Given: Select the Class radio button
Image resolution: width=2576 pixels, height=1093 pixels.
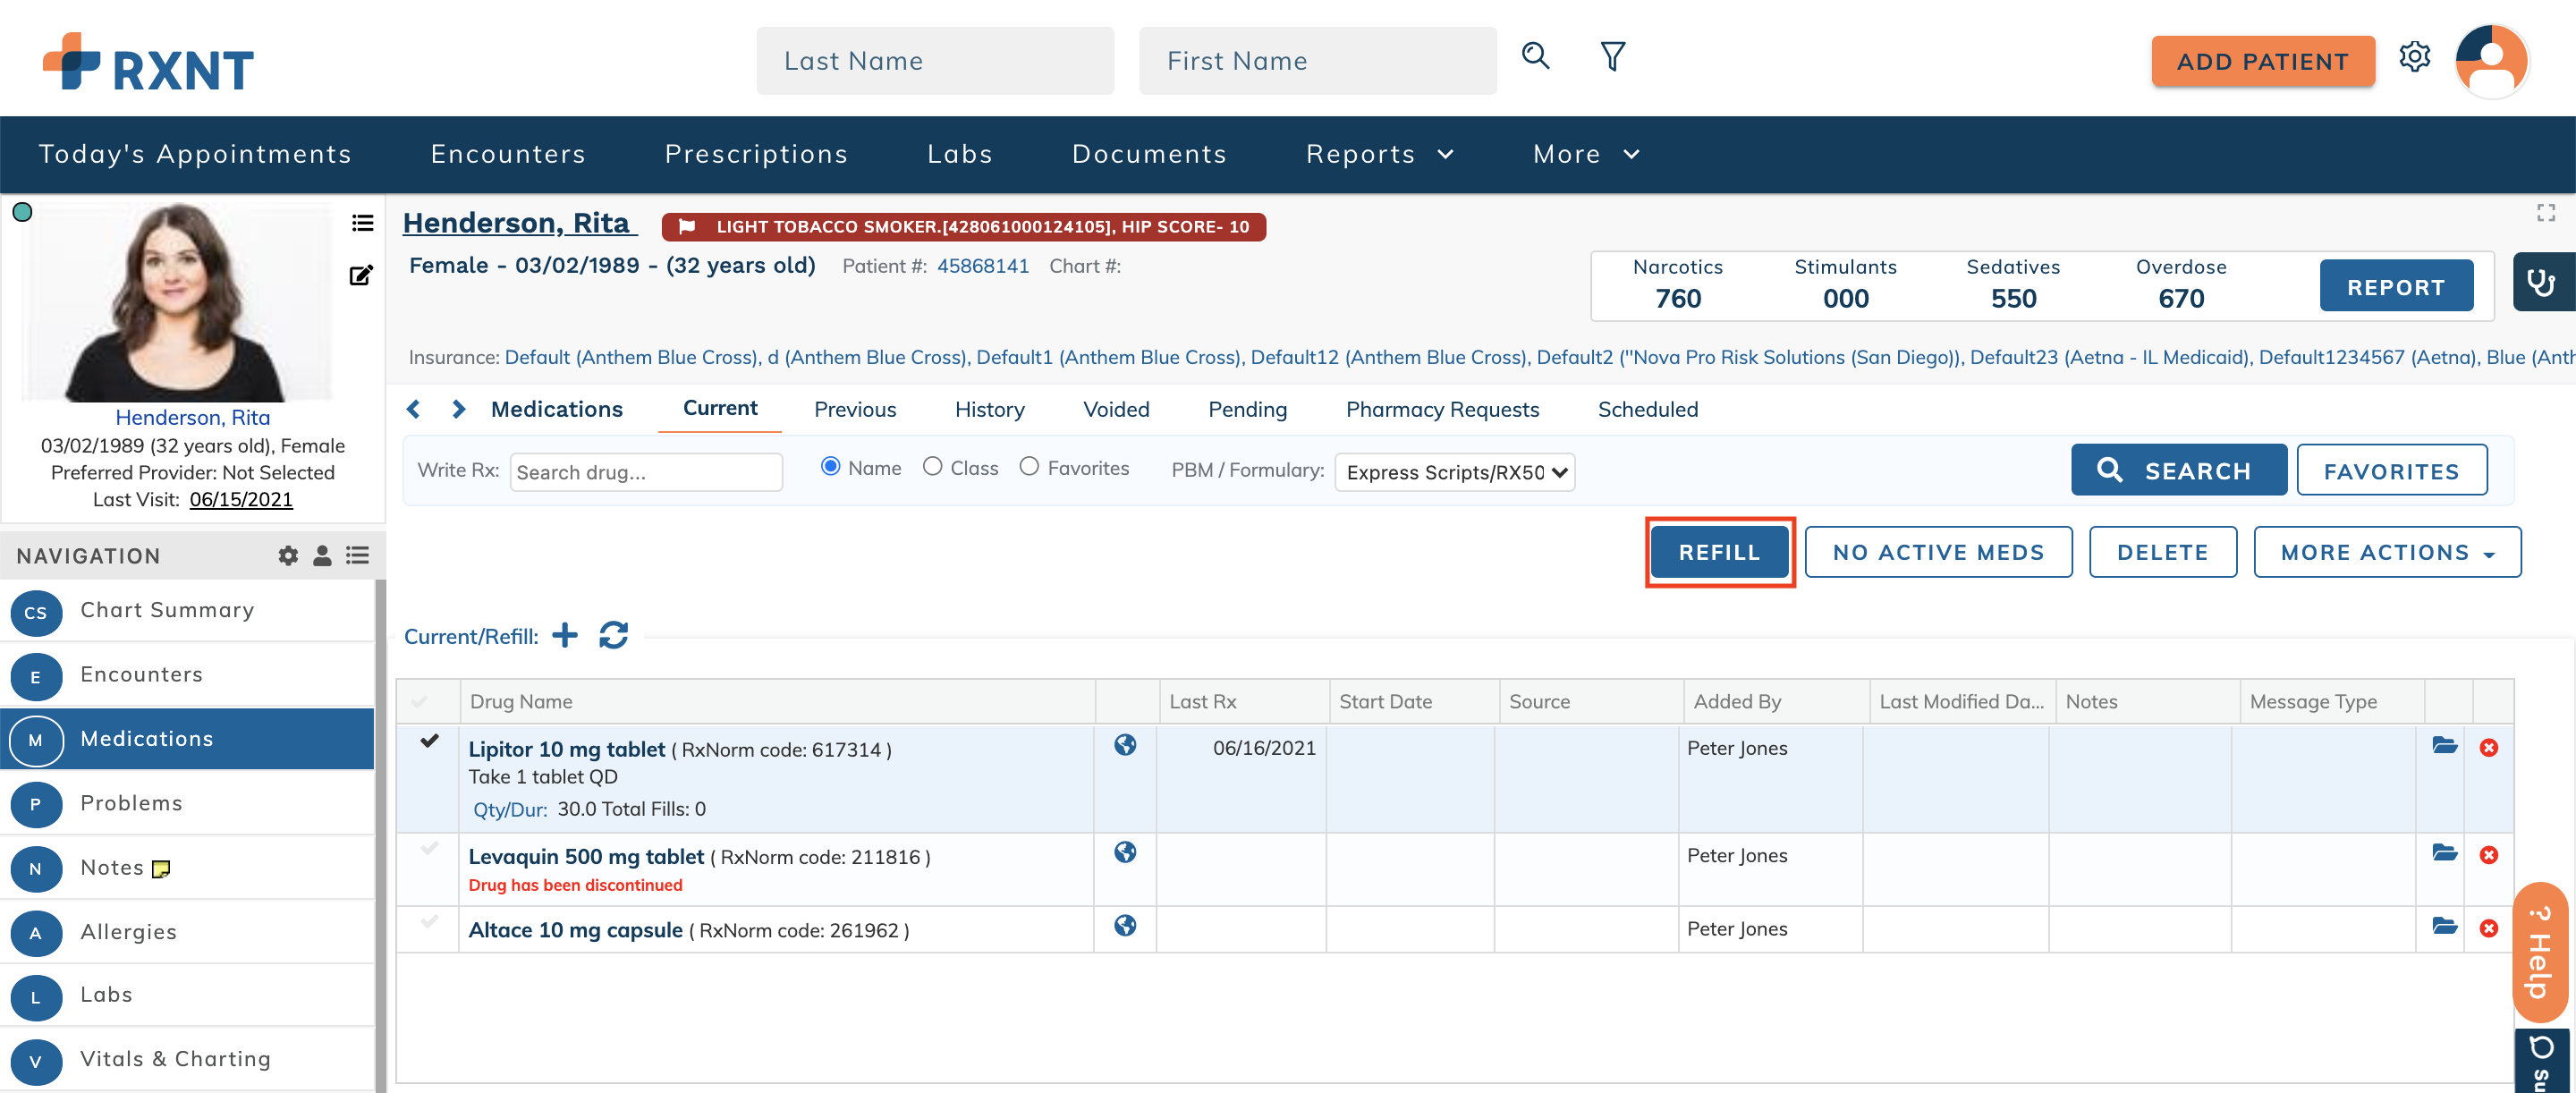Looking at the screenshot, I should coord(932,467).
